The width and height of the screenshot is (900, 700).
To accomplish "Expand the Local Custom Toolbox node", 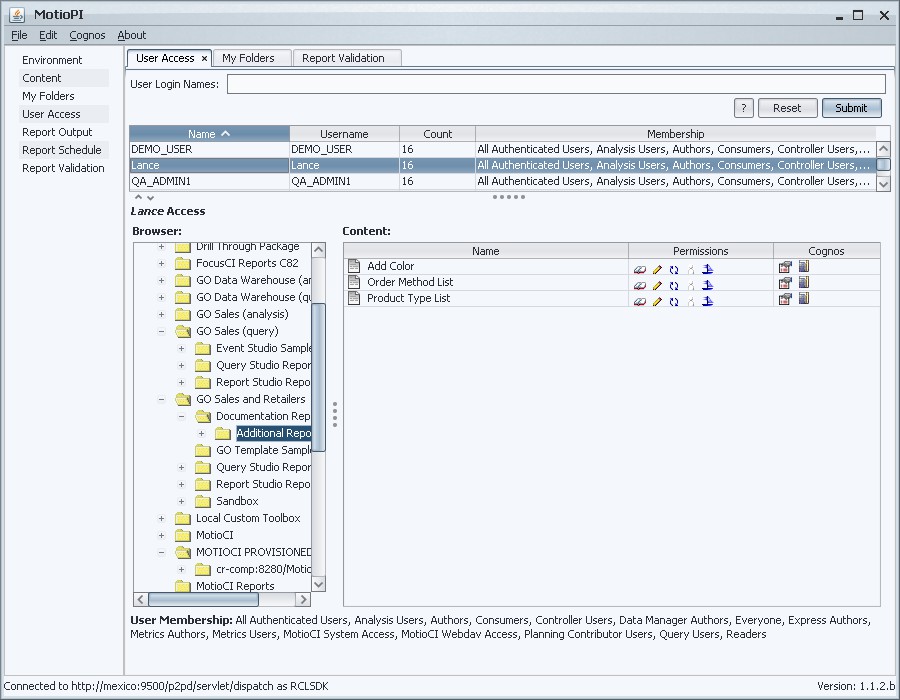I will [x=161, y=518].
